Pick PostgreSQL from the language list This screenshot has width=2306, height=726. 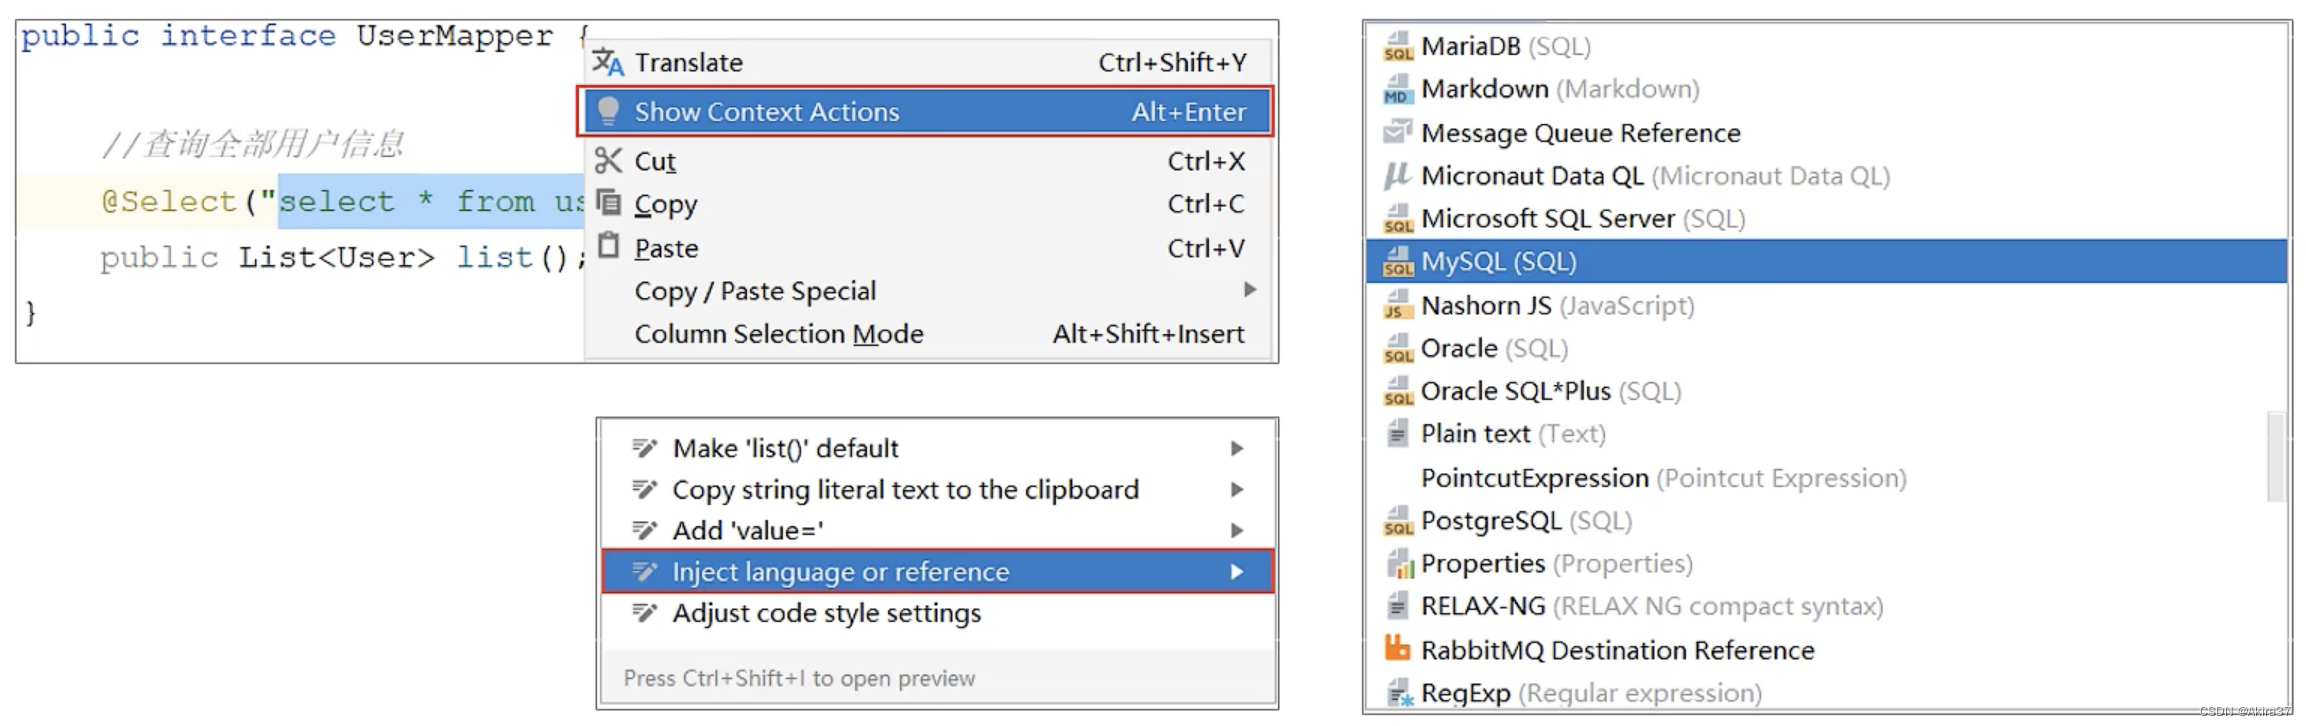click(1826, 520)
